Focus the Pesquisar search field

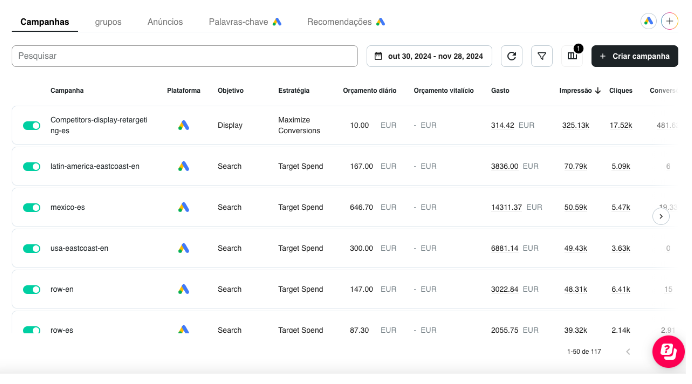[184, 56]
